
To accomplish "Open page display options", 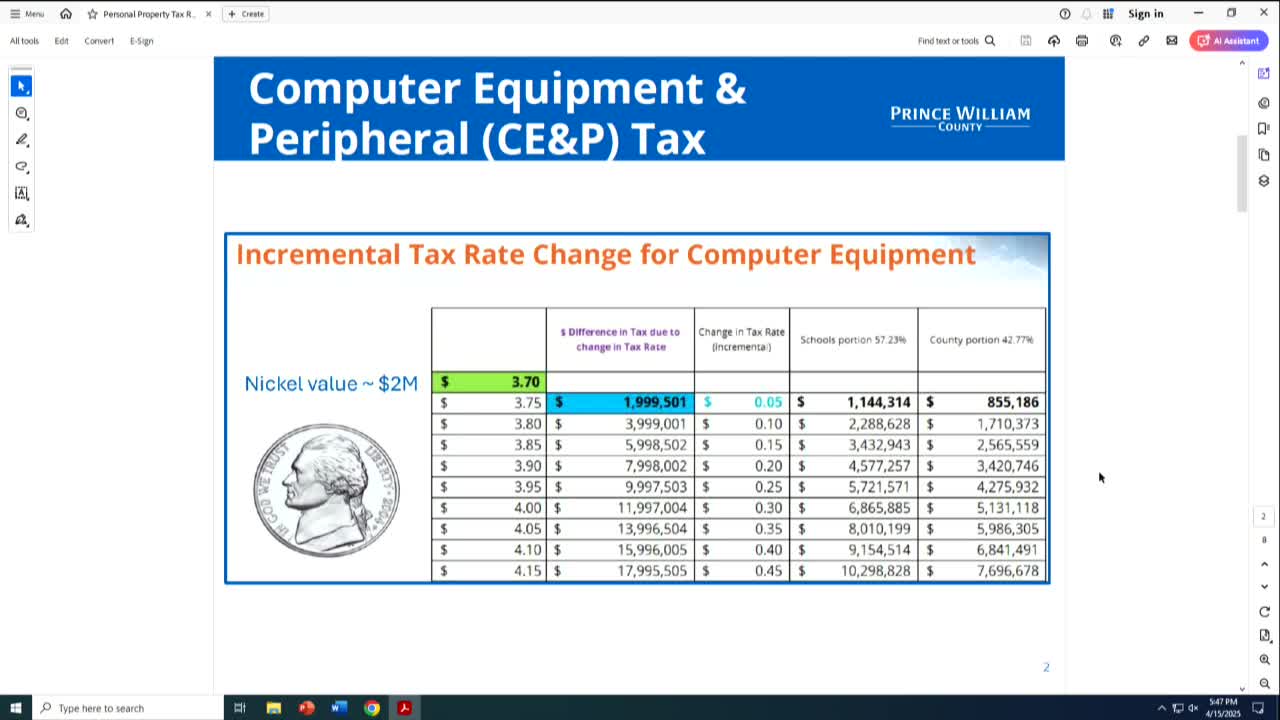I will [x=1265, y=636].
